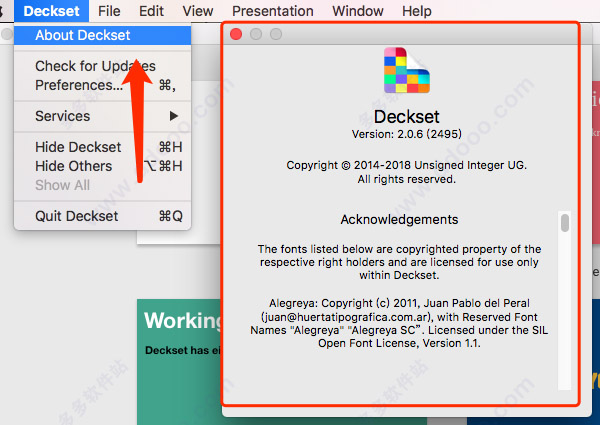Select the green Working slide thumbnail
The height and width of the screenshot is (425, 600).
tap(179, 361)
